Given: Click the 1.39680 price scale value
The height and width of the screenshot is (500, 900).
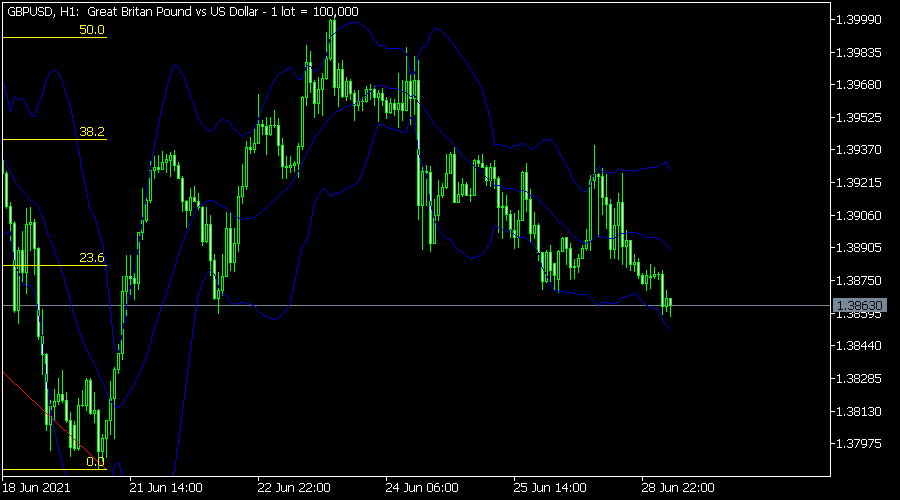Looking at the screenshot, I should pyautogui.click(x=859, y=84).
